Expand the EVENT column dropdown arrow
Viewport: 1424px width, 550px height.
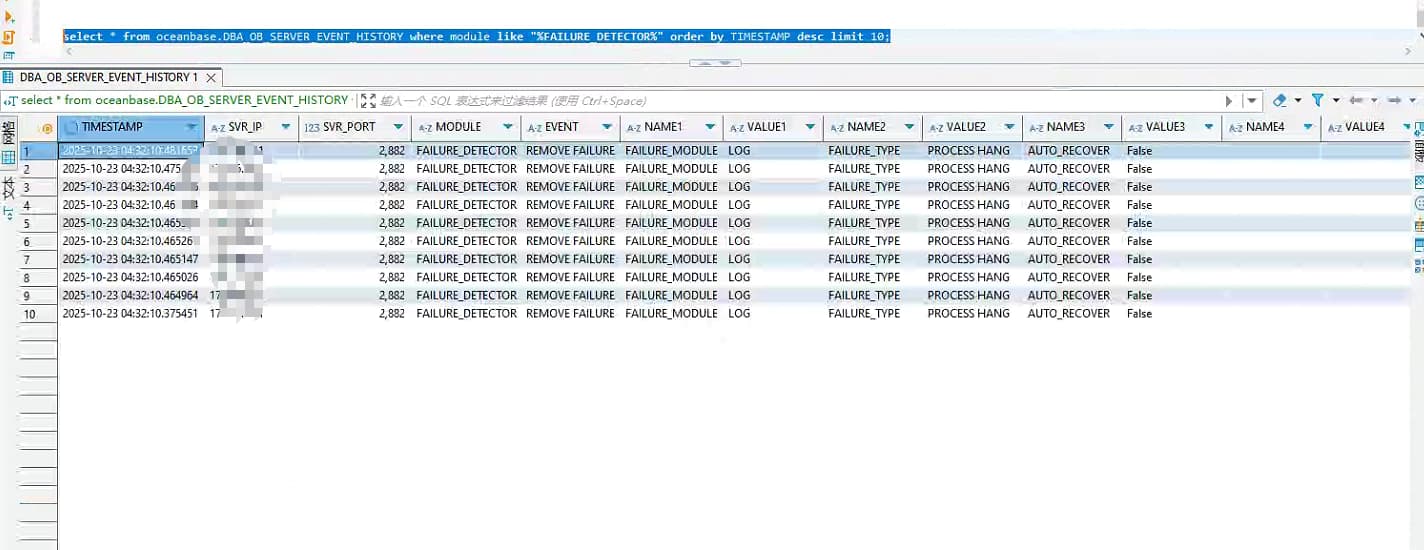(x=606, y=127)
